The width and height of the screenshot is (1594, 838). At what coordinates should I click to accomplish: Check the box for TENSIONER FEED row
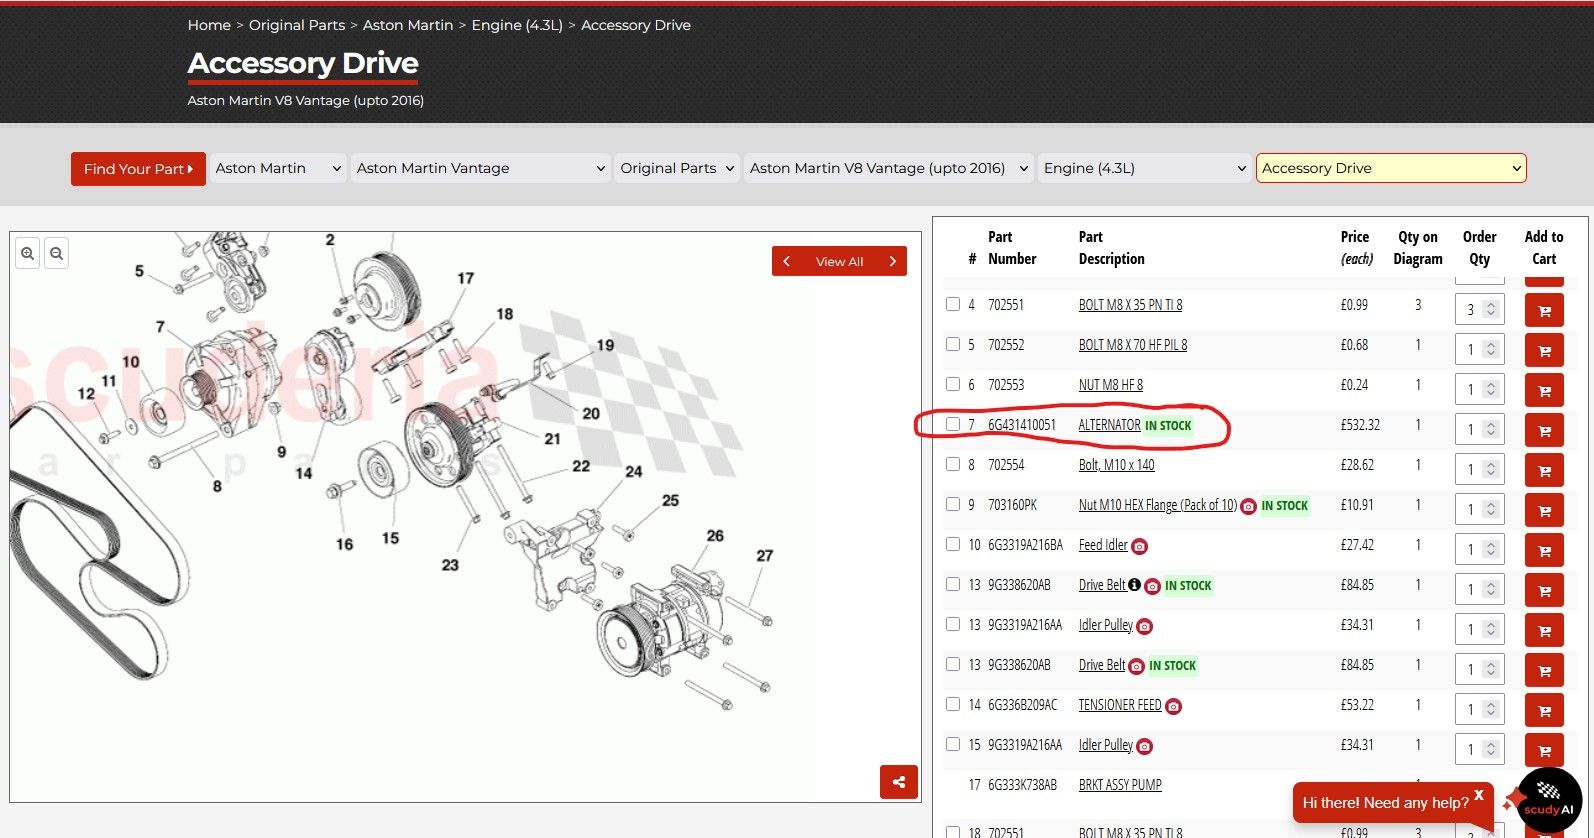click(953, 704)
